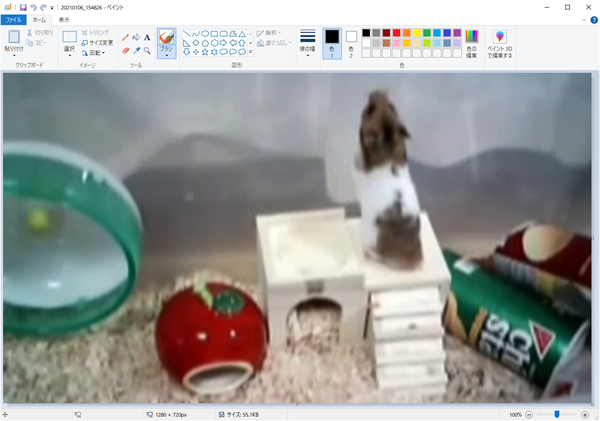The height and width of the screenshot is (421, 600).
Task: Switch to the Home (ホーム) tab
Action: pos(39,20)
